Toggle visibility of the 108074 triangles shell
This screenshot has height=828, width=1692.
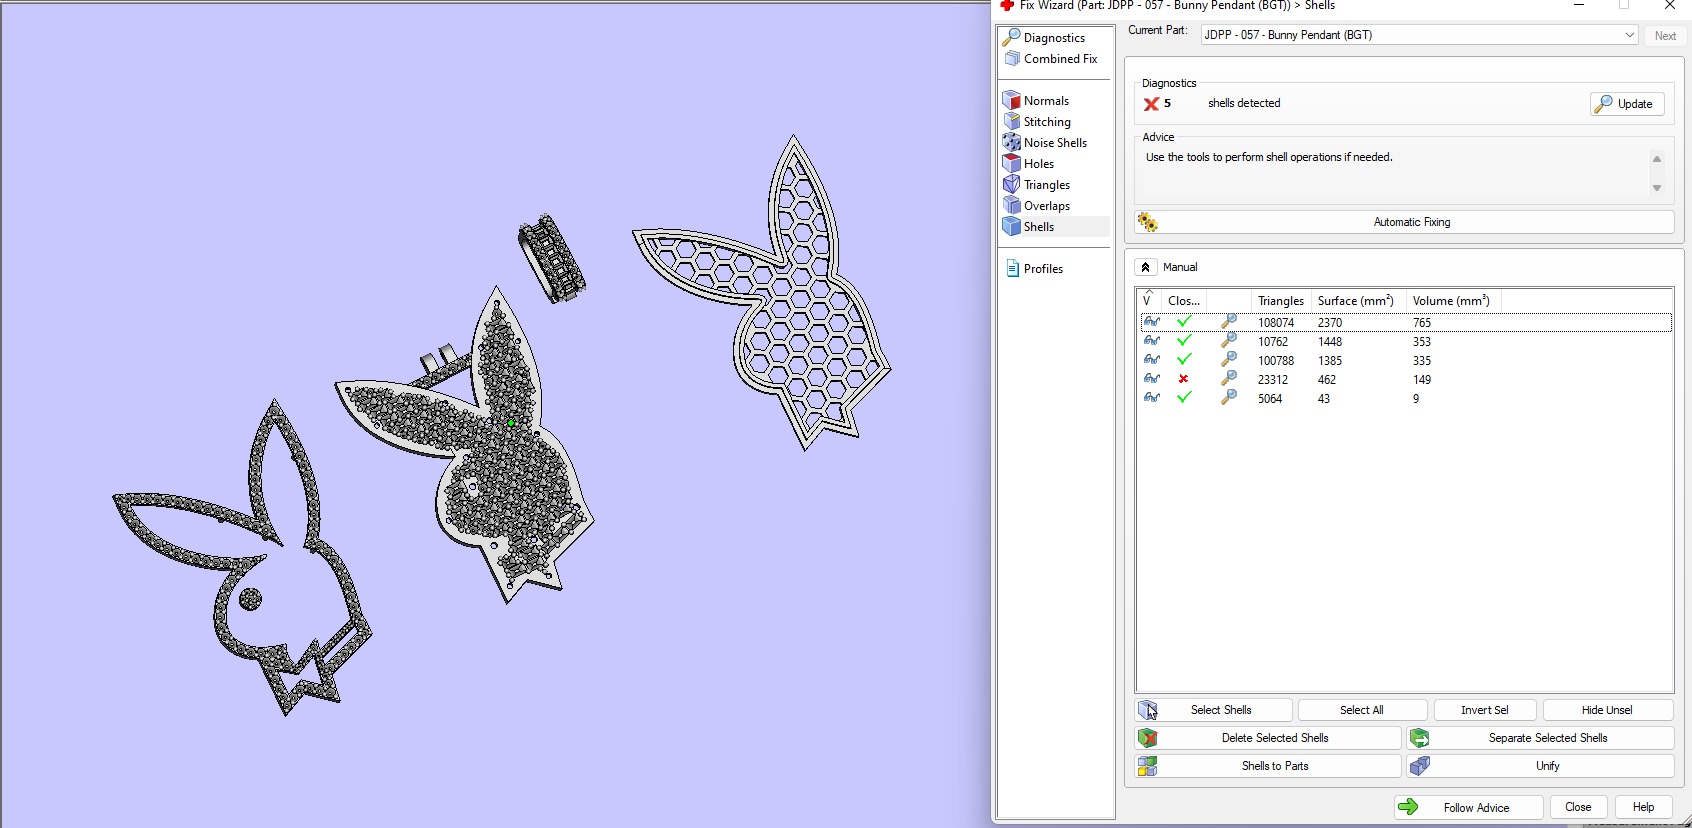click(x=1152, y=322)
